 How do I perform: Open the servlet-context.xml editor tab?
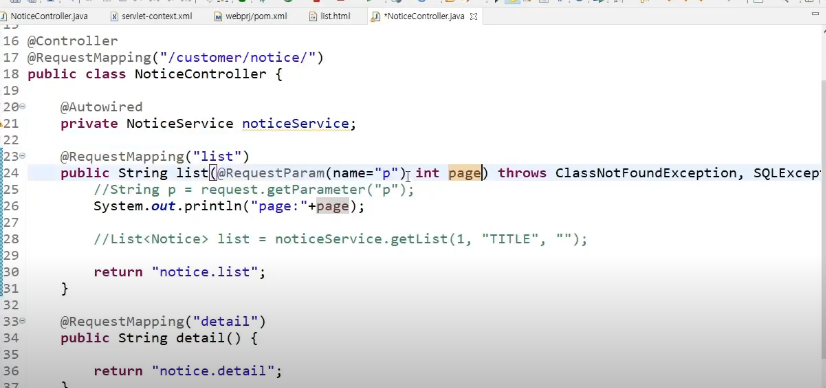(156, 16)
